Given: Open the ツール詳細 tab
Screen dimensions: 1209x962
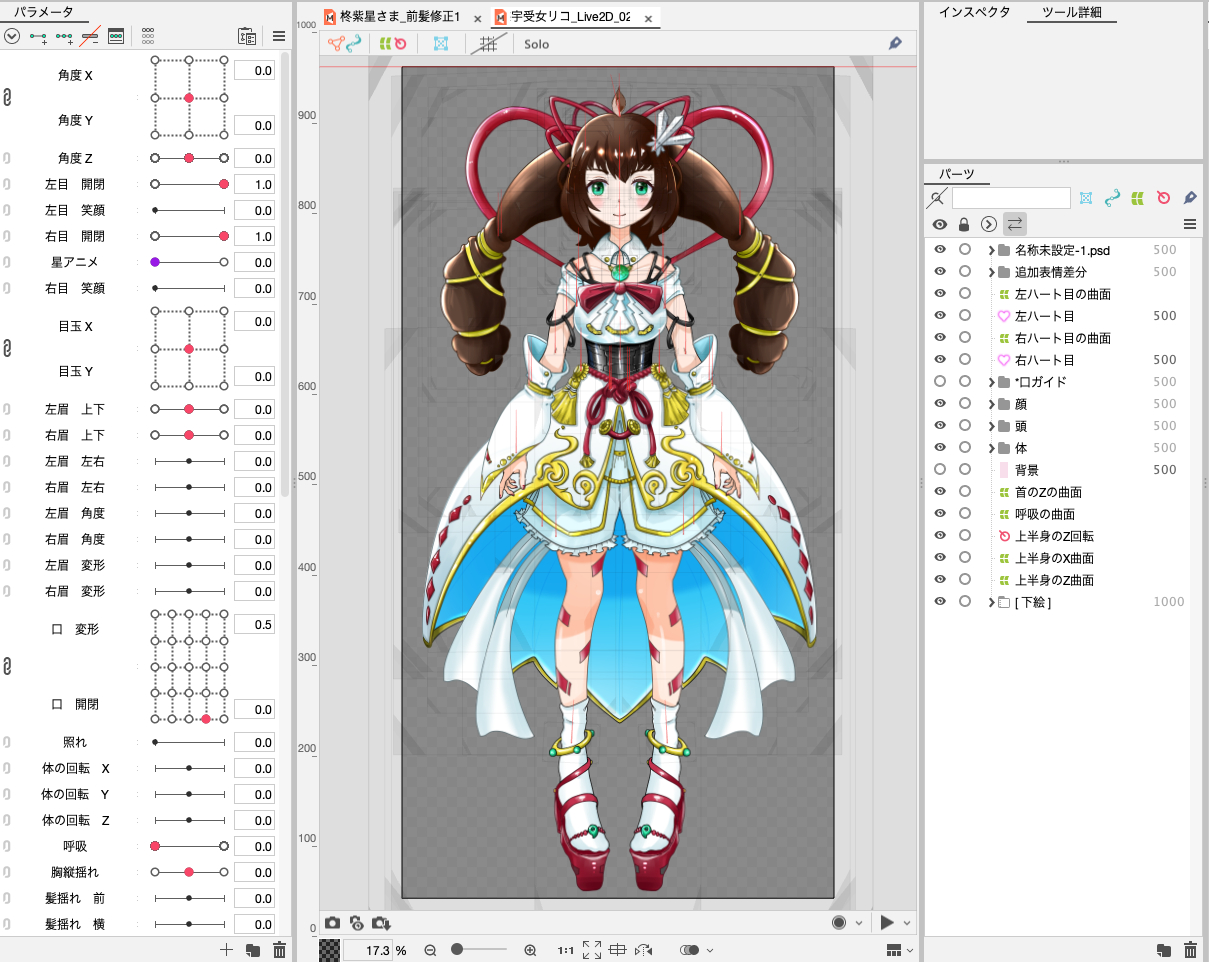Looking at the screenshot, I should (x=1072, y=13).
